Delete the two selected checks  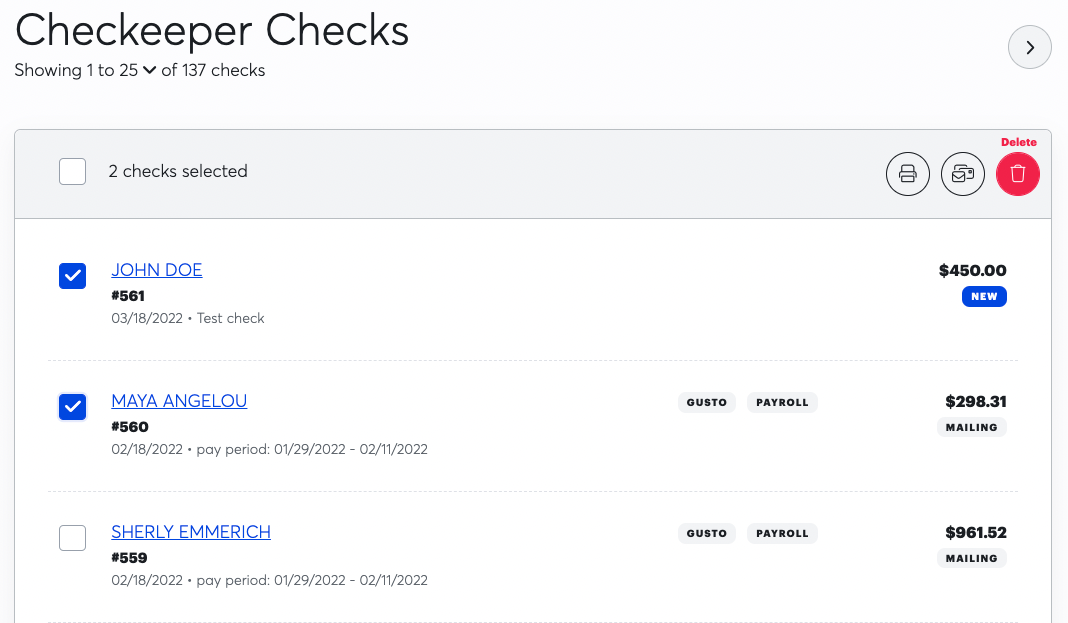(1017, 174)
